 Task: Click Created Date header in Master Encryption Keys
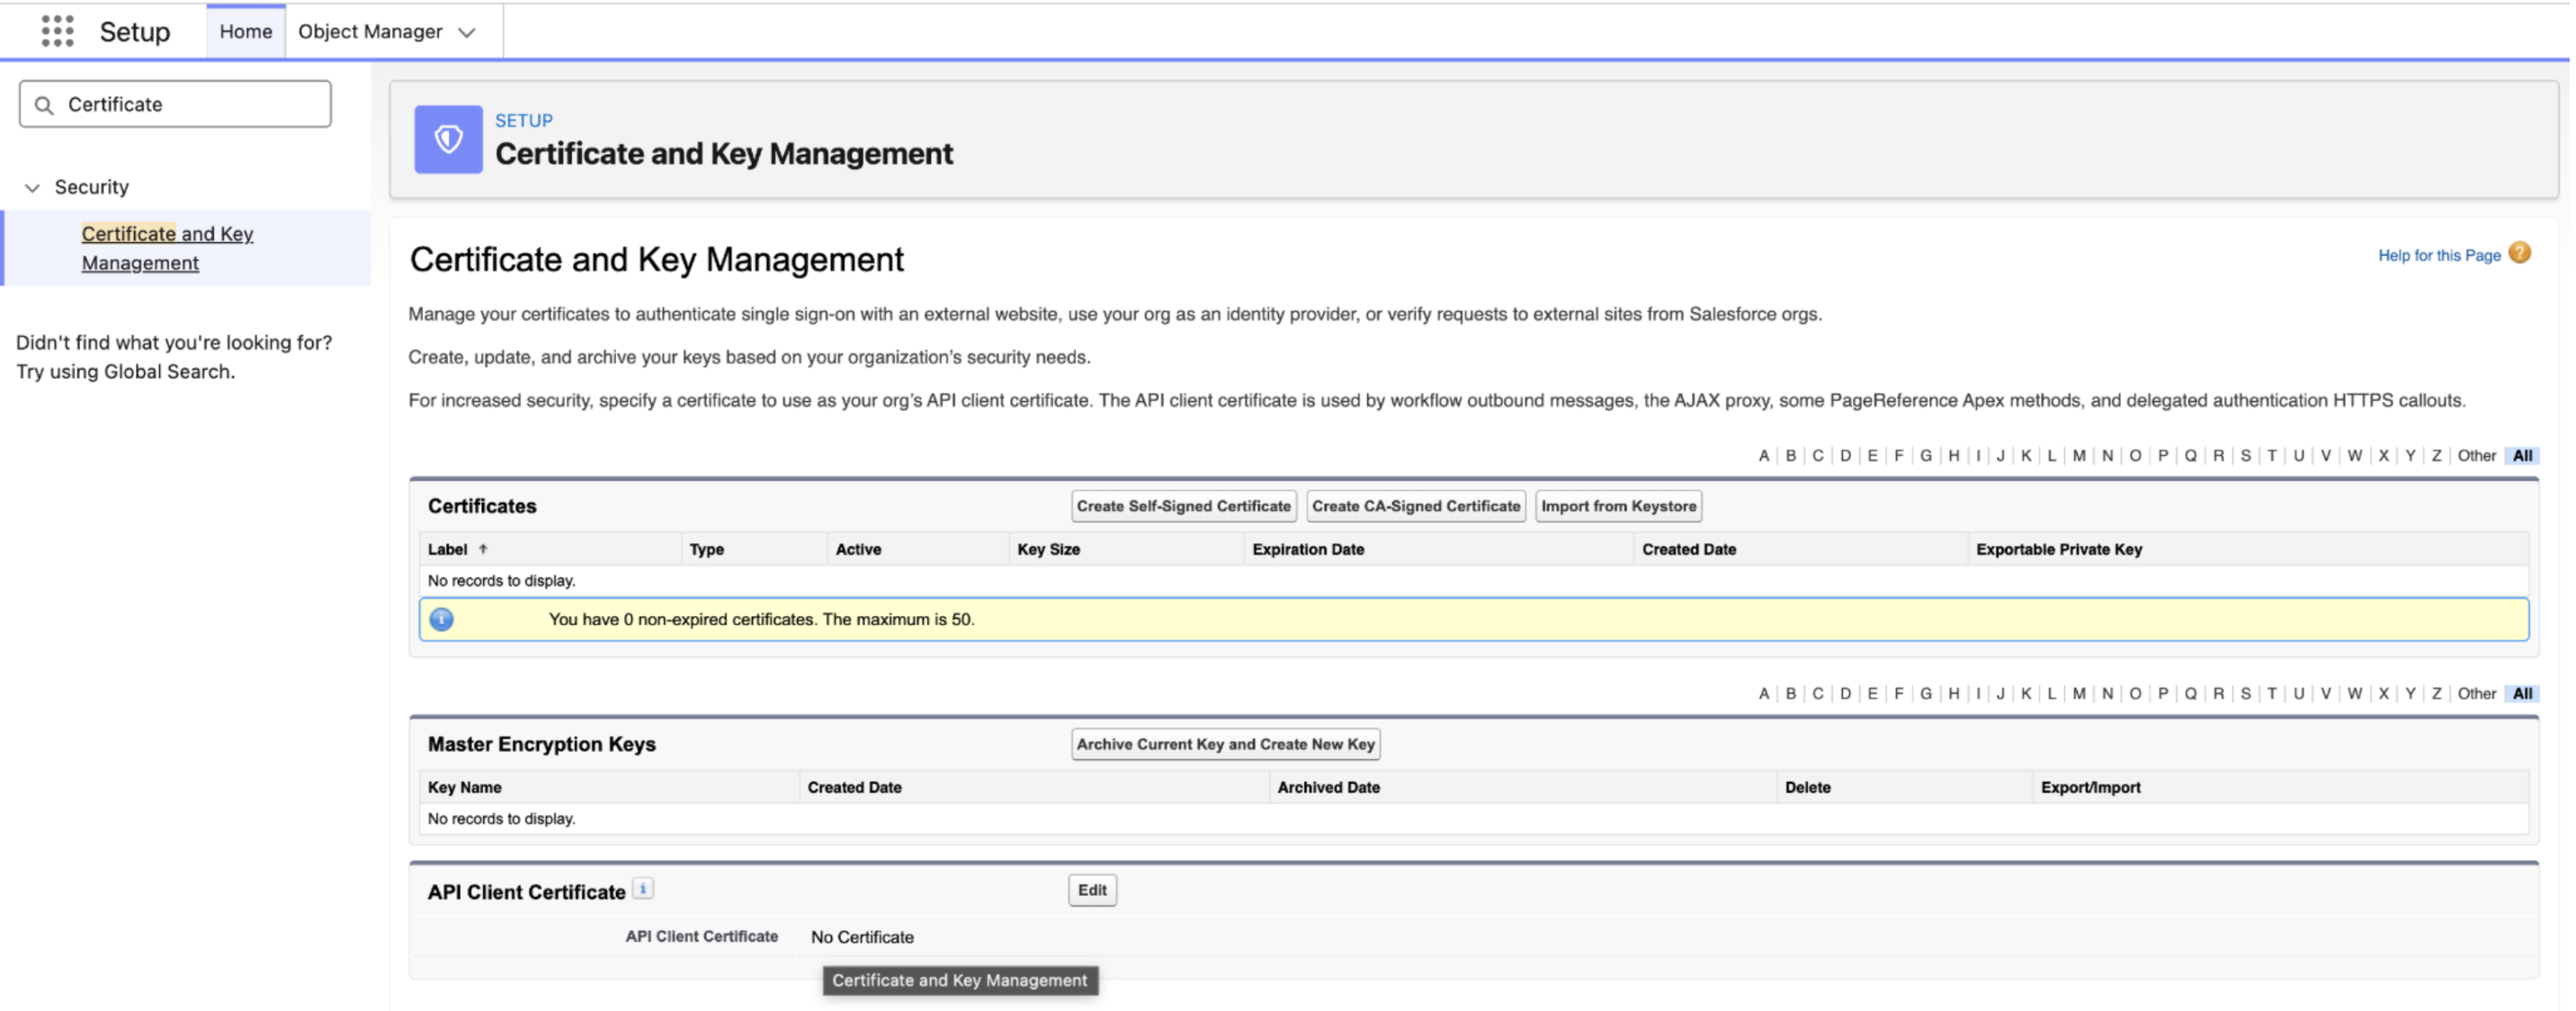coord(854,787)
